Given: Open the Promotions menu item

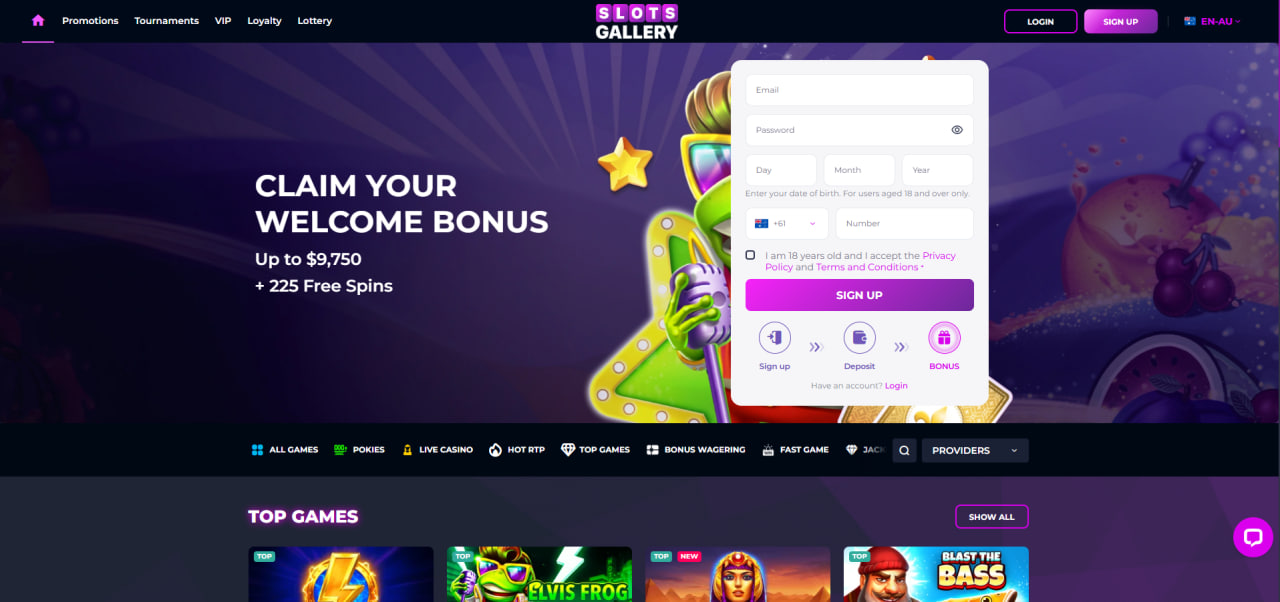Looking at the screenshot, I should click(90, 21).
